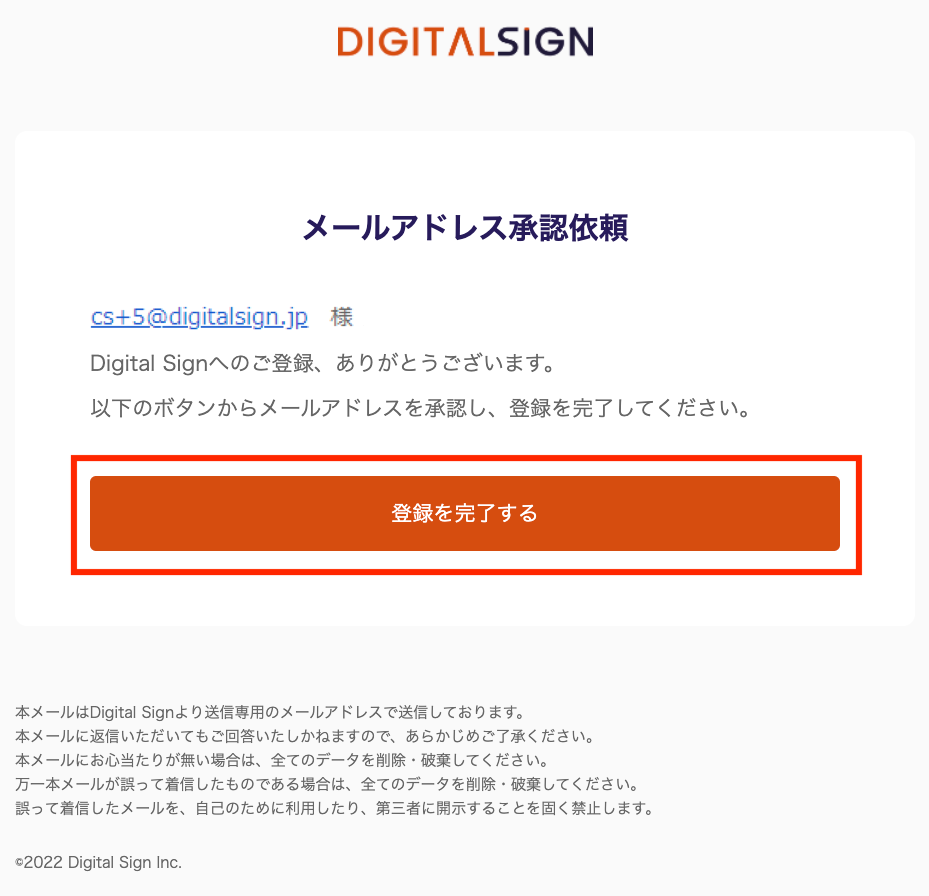The height and width of the screenshot is (896, 929).
Task: Select the メールアドレス承認依頼 heading
Action: pos(465,229)
